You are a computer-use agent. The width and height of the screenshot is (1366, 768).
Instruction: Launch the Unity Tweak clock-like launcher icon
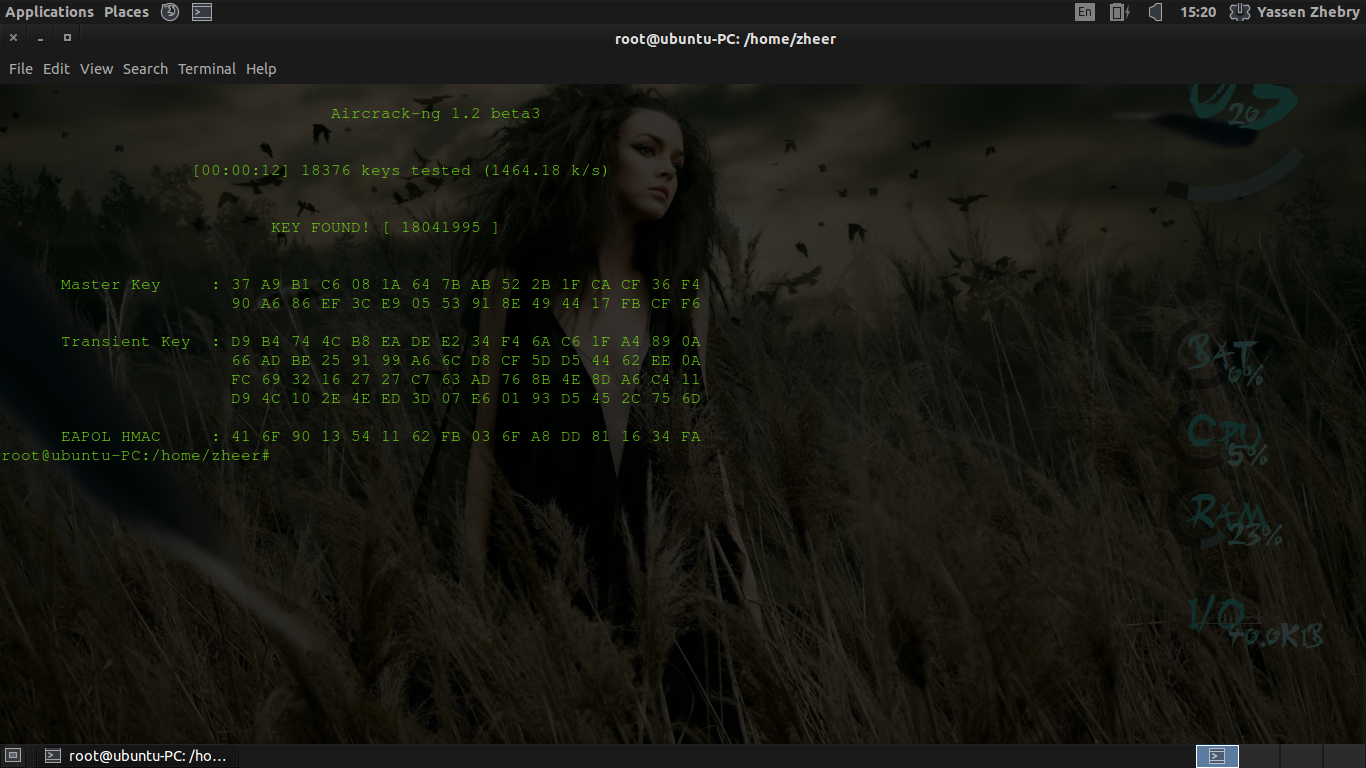[170, 12]
